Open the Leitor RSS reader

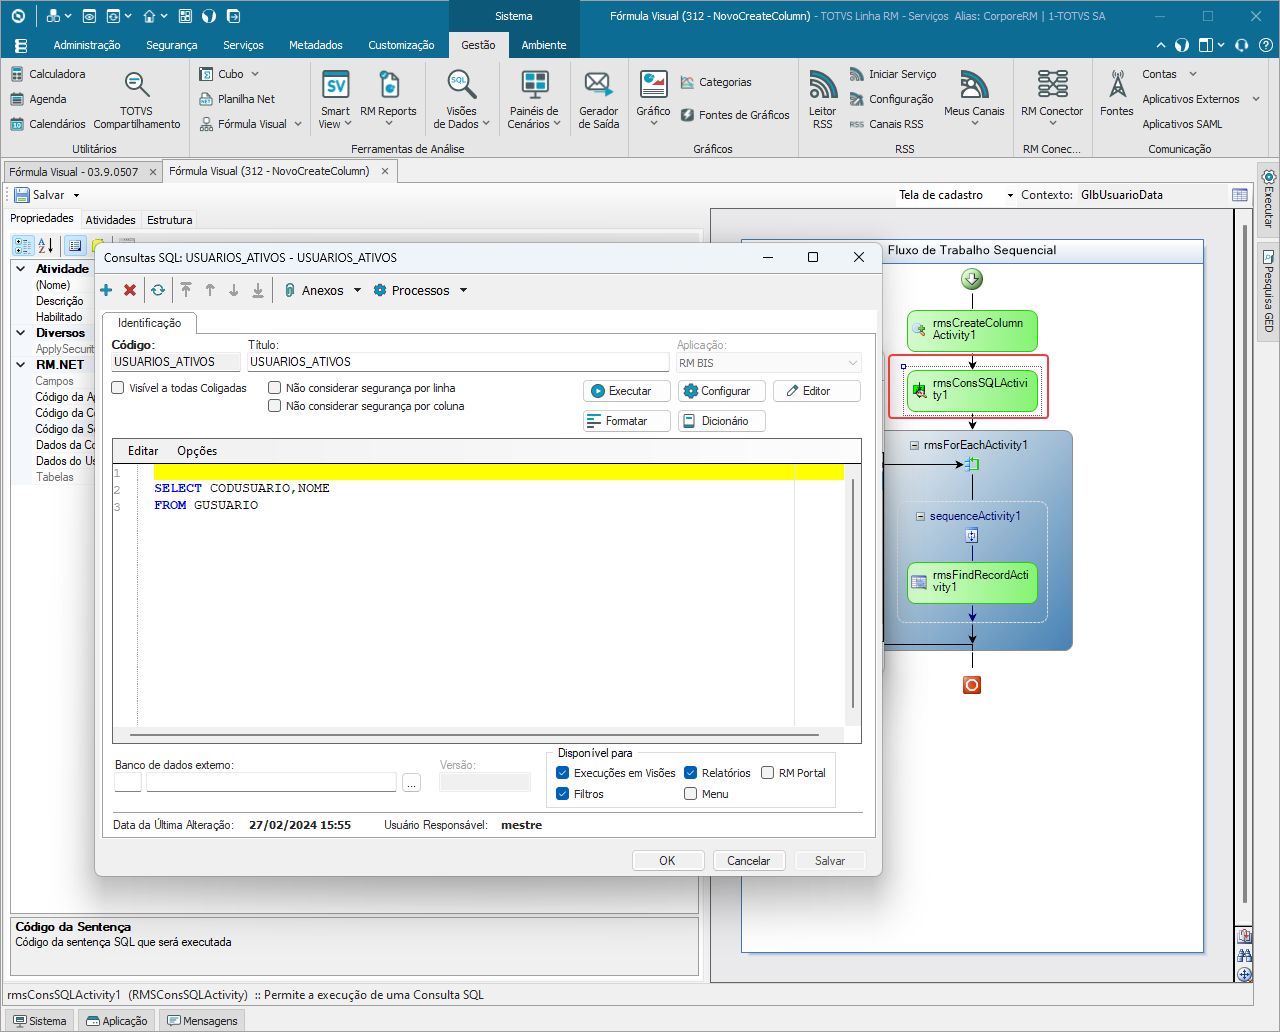[822, 101]
